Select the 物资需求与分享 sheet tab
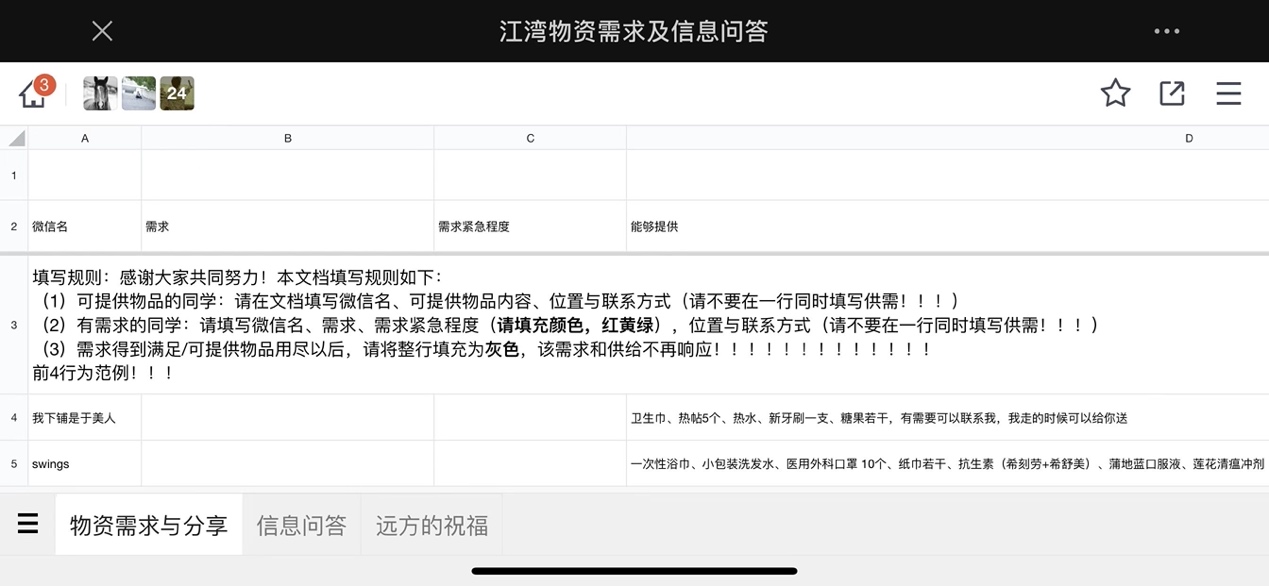 tap(149, 525)
